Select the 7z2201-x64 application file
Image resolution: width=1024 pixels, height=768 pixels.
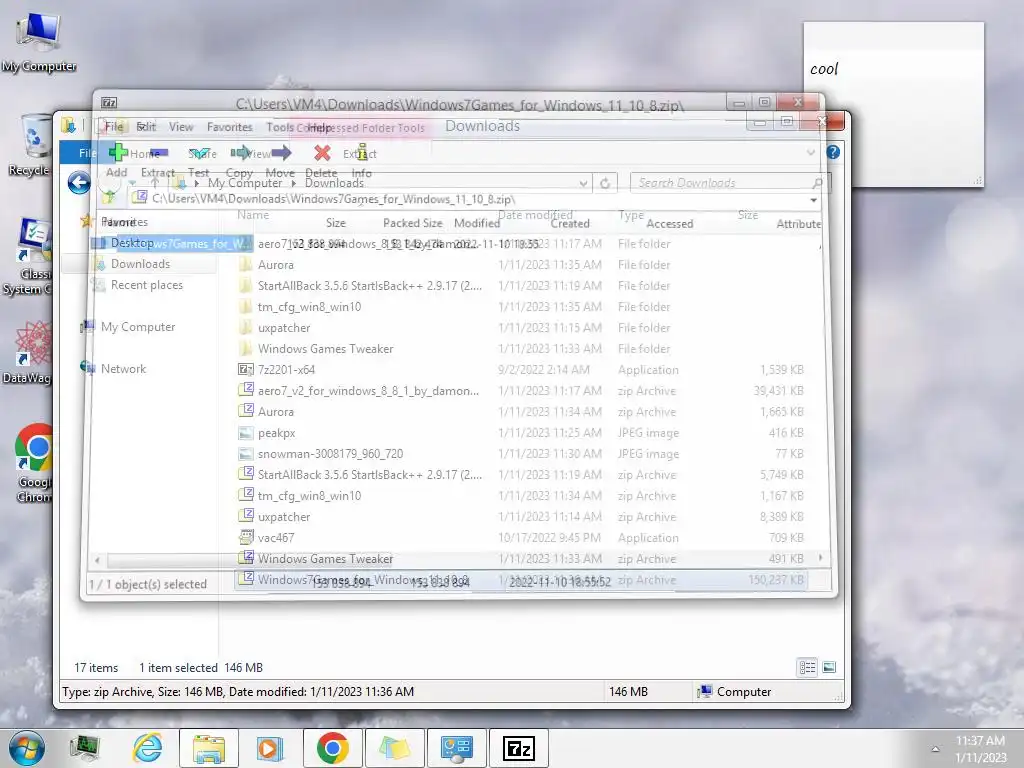[522, 369]
